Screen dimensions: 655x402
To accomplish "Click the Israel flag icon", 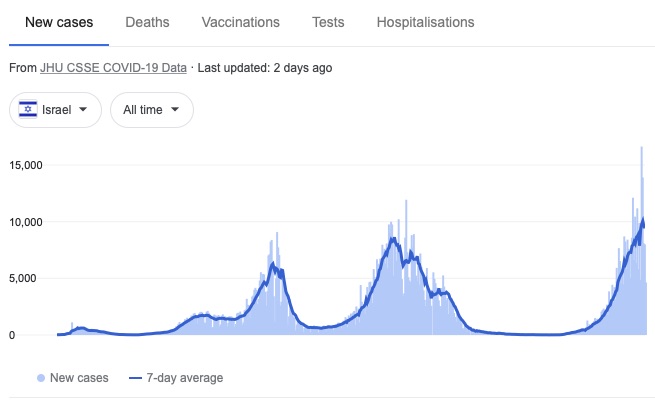I will (28, 109).
